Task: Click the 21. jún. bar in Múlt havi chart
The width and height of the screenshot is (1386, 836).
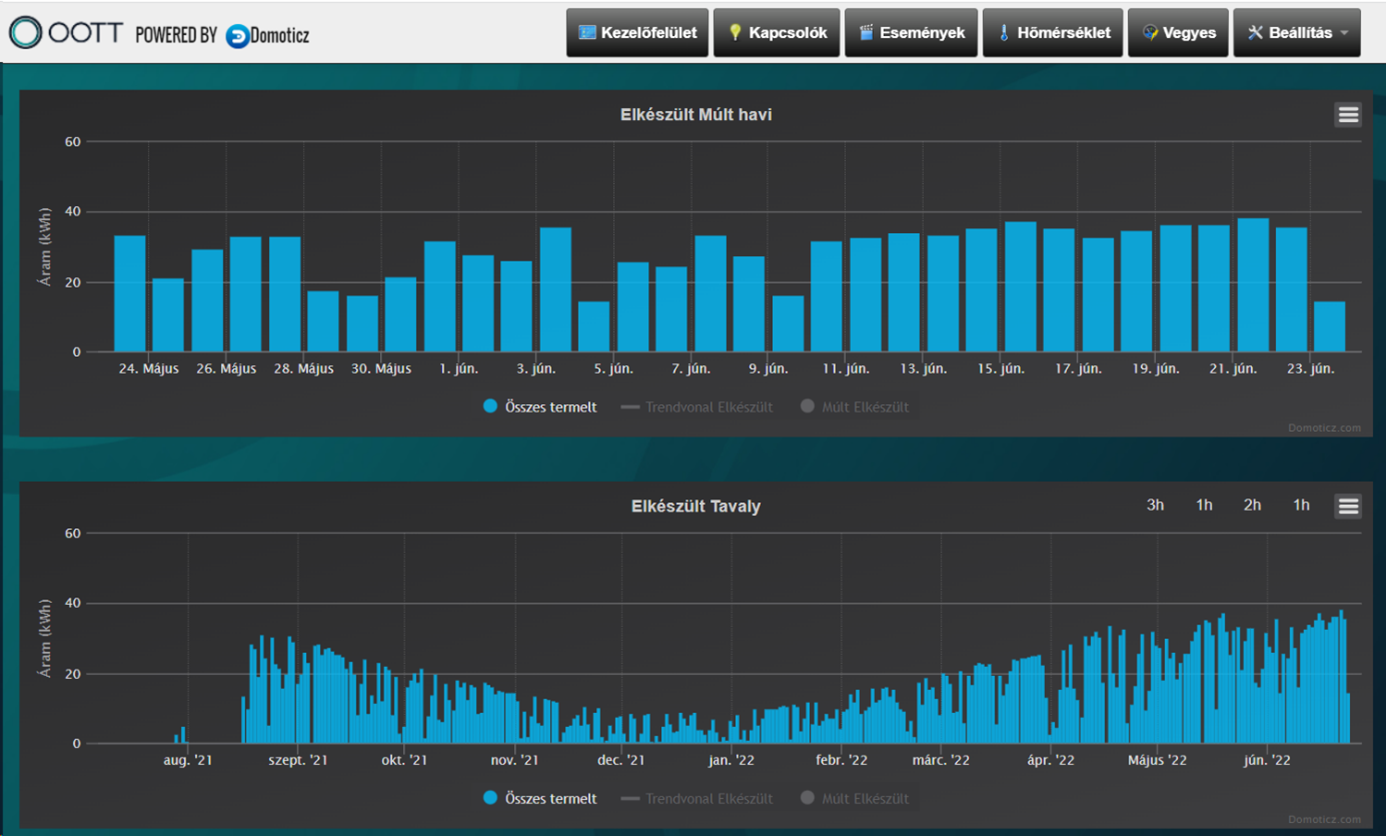Action: [1252, 285]
